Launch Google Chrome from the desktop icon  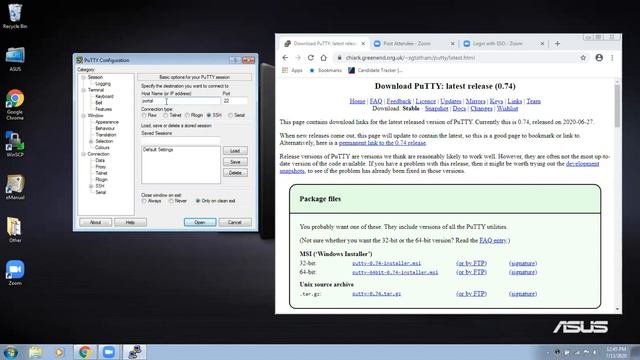tap(15, 104)
